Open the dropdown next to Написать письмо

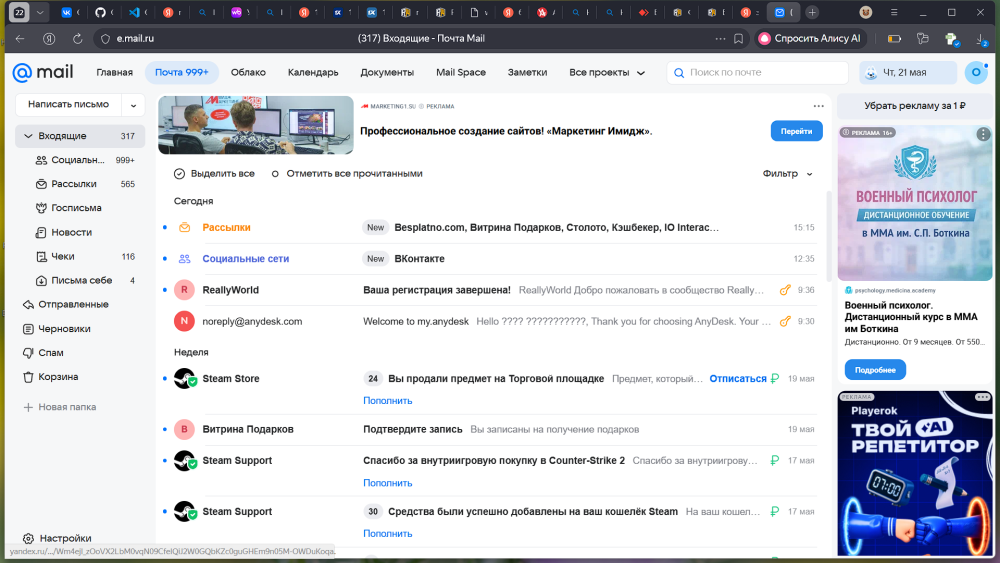133,105
